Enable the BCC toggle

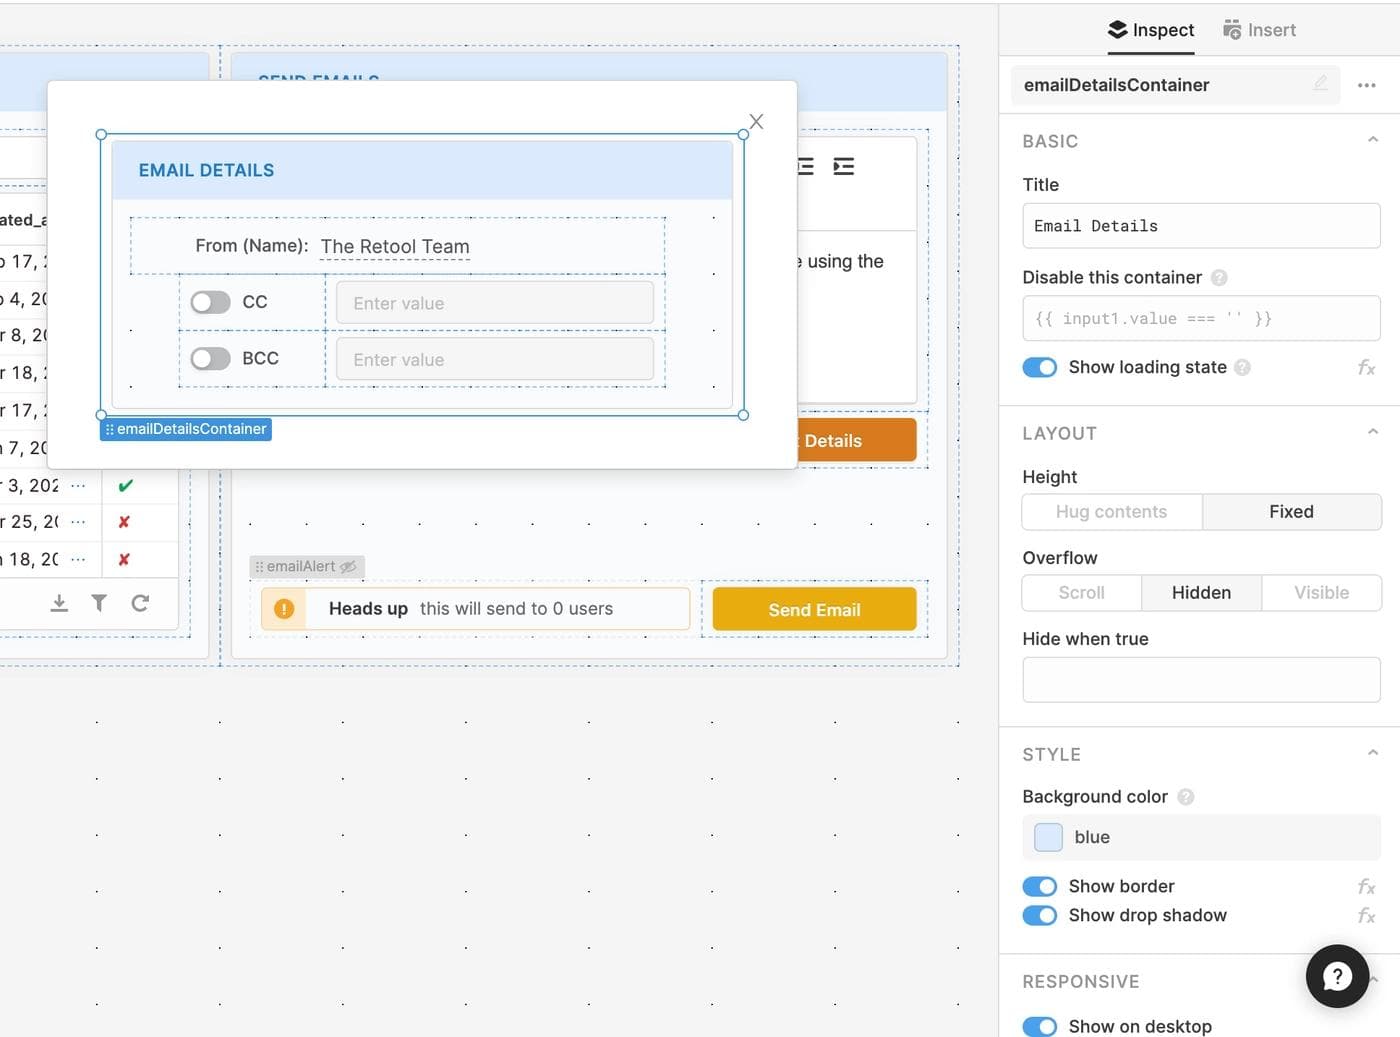click(x=211, y=358)
